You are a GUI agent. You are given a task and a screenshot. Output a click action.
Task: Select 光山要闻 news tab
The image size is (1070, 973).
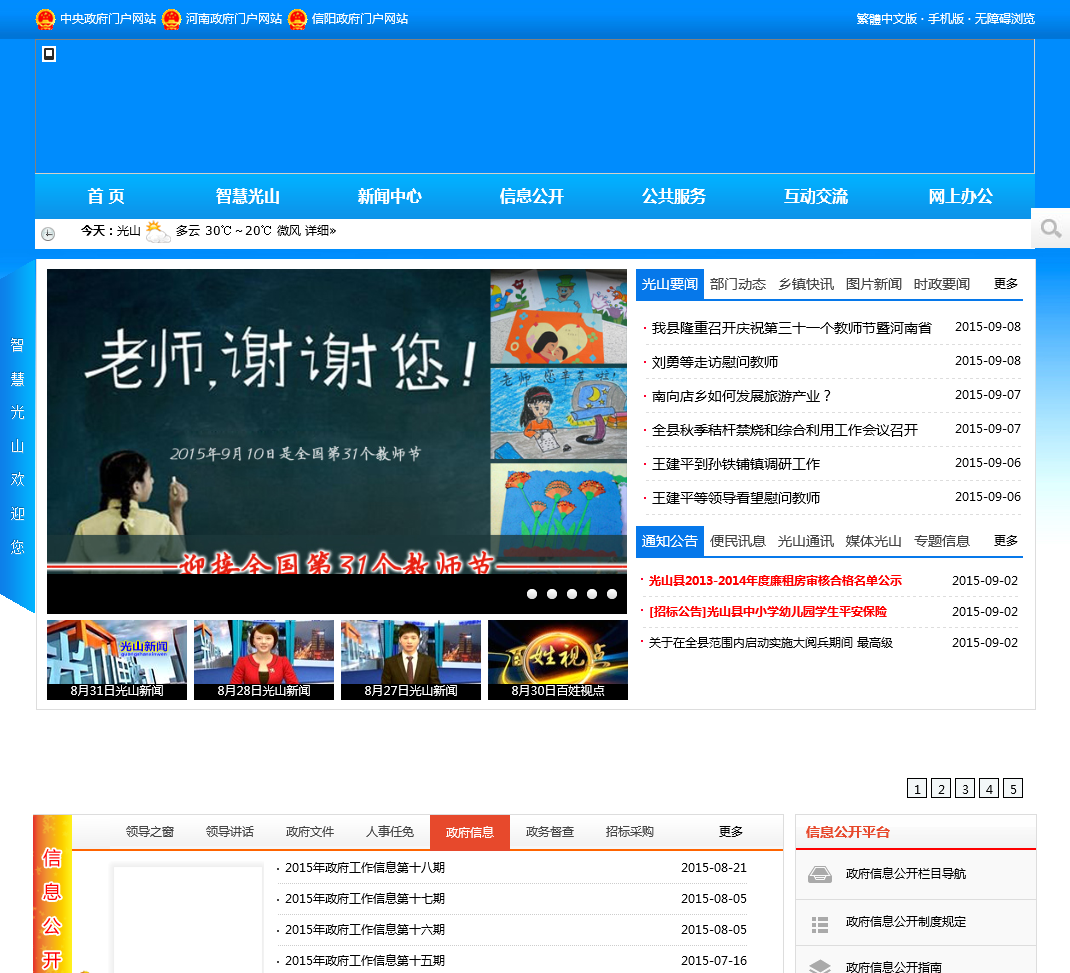coord(669,284)
